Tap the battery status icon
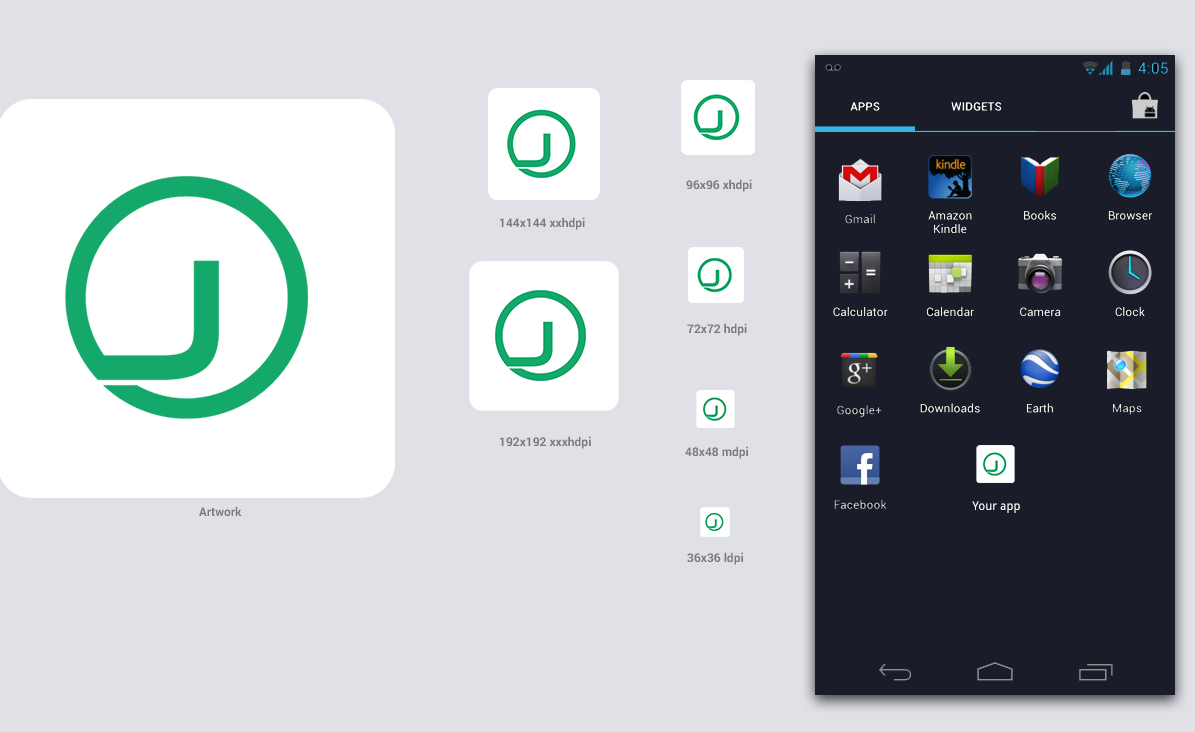Image resolution: width=1195 pixels, height=732 pixels. point(1125,68)
